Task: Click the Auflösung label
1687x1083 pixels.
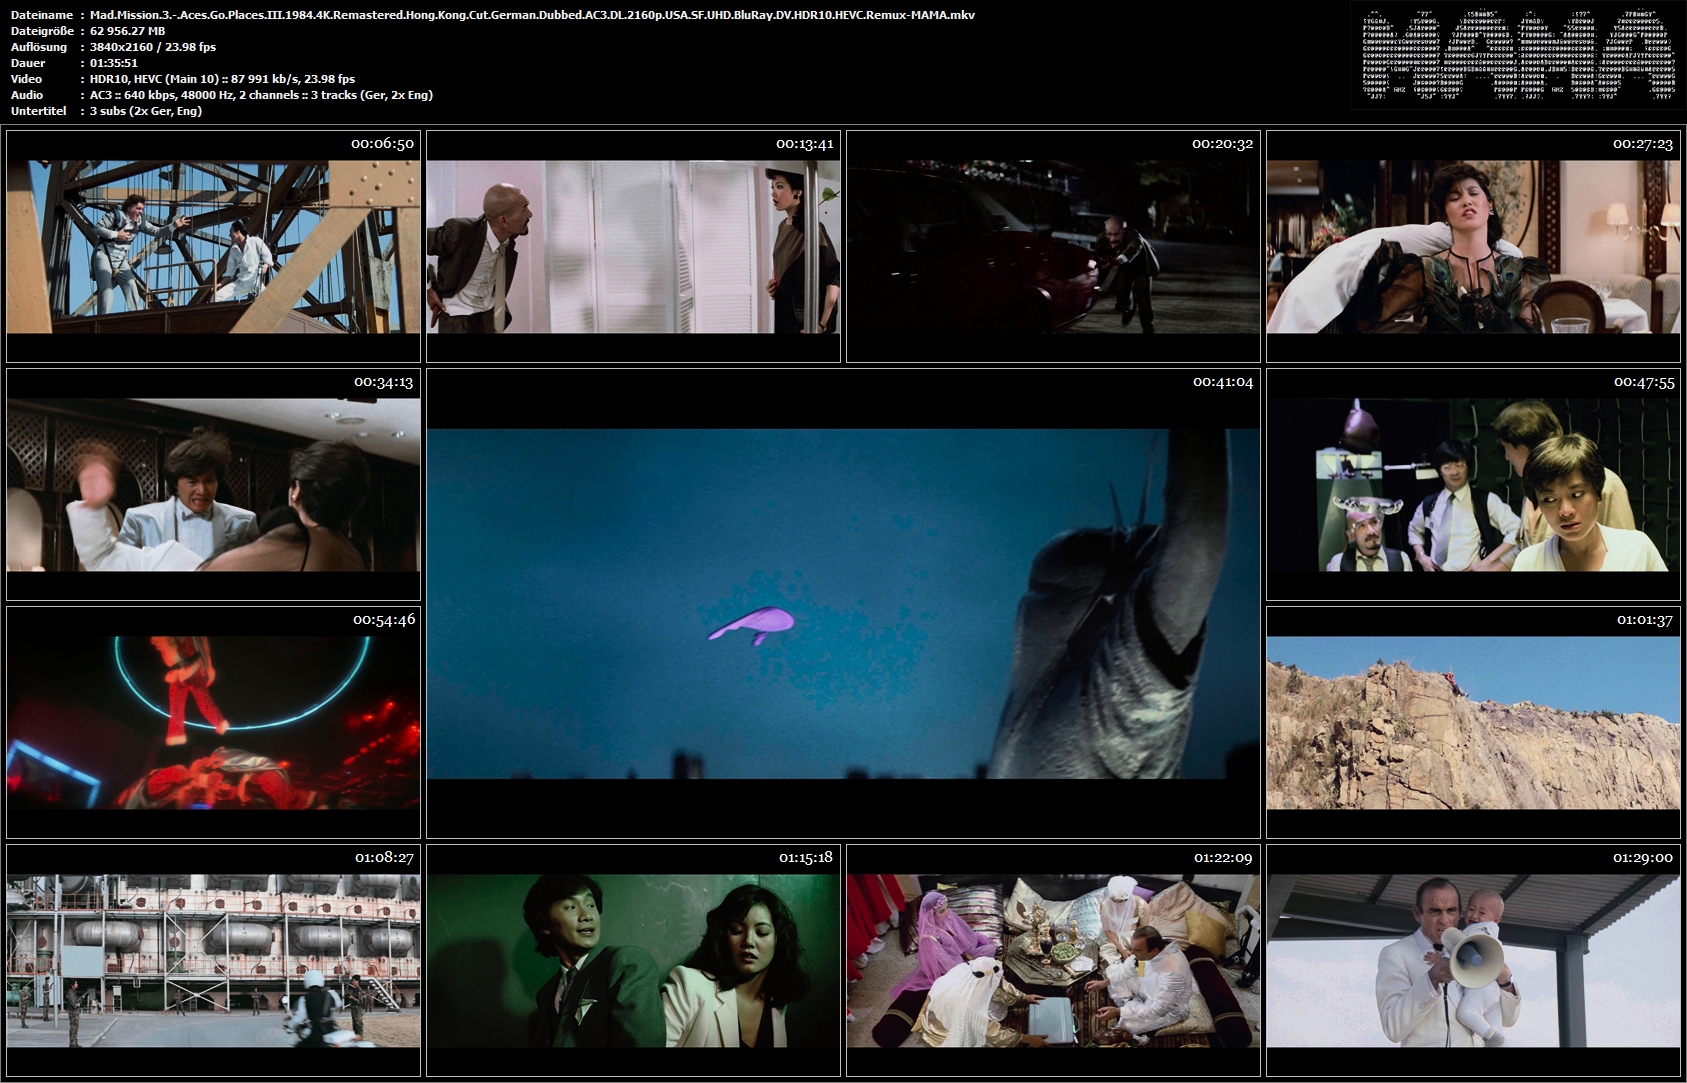Action: (x=39, y=47)
